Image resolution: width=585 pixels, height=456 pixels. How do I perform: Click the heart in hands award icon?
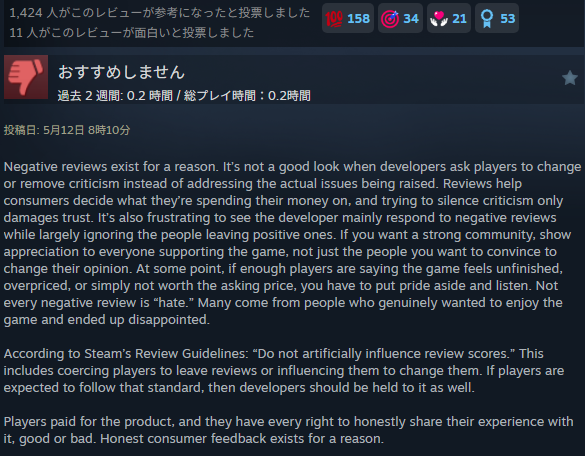pyautogui.click(x=439, y=19)
